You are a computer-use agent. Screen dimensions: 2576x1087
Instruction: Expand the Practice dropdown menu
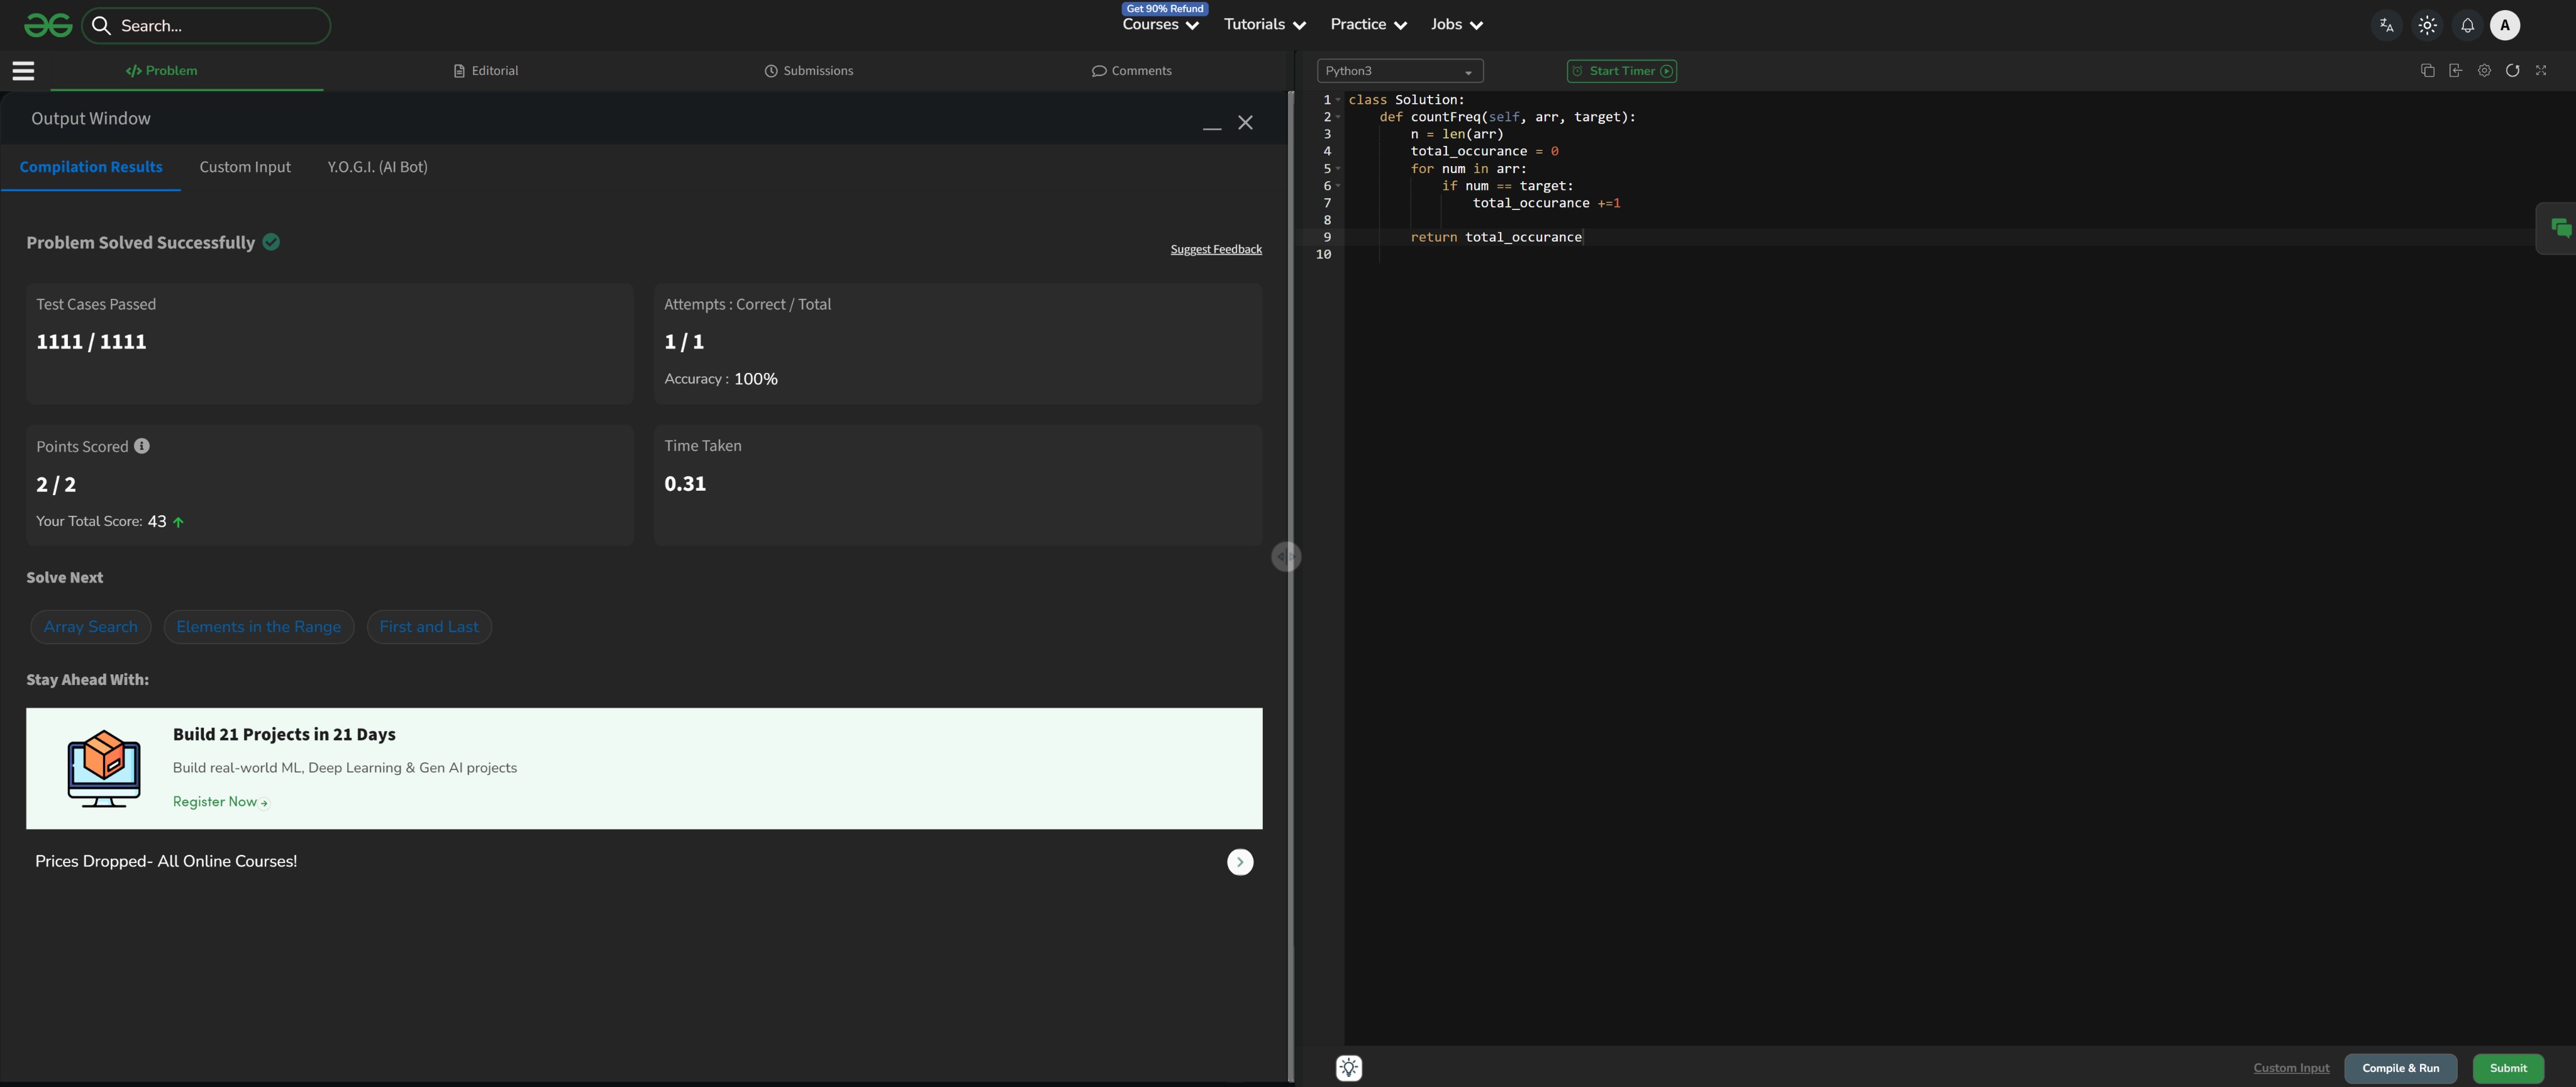pos(1368,25)
